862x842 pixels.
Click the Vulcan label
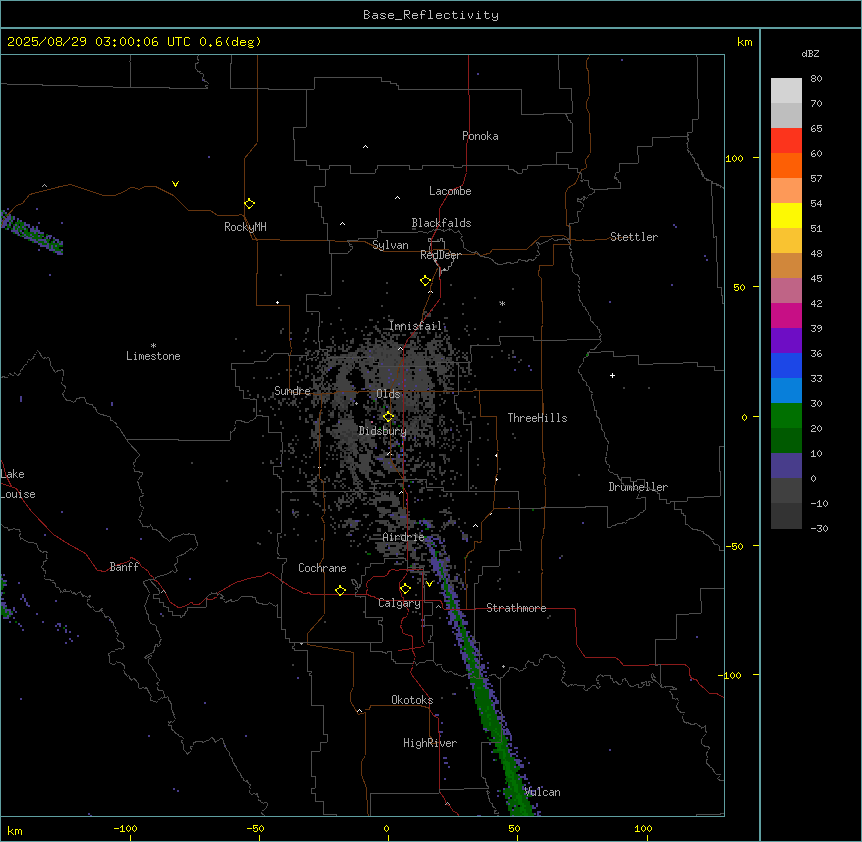click(x=543, y=792)
